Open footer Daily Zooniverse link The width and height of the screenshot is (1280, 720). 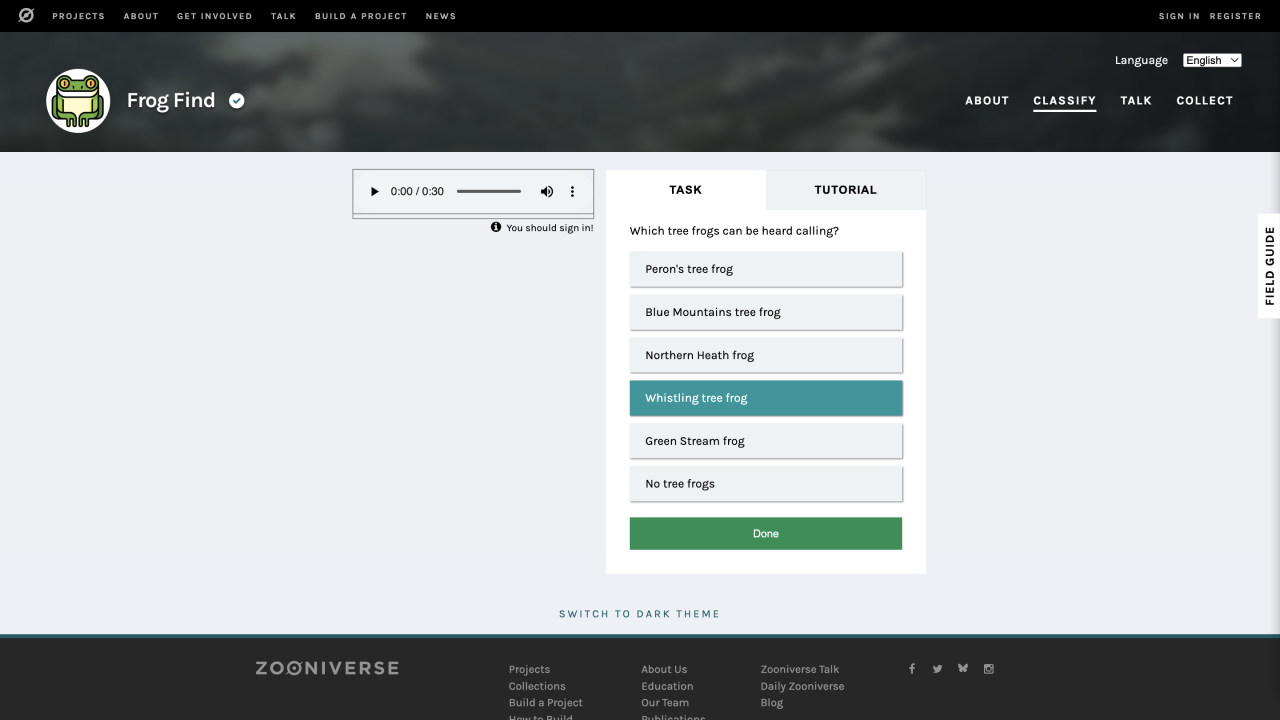click(802, 686)
